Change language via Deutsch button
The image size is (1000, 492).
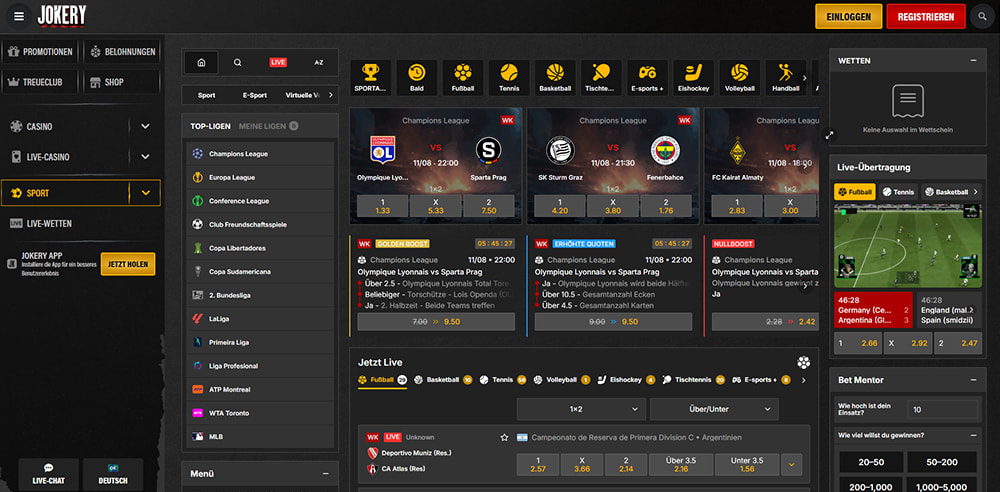(x=113, y=474)
